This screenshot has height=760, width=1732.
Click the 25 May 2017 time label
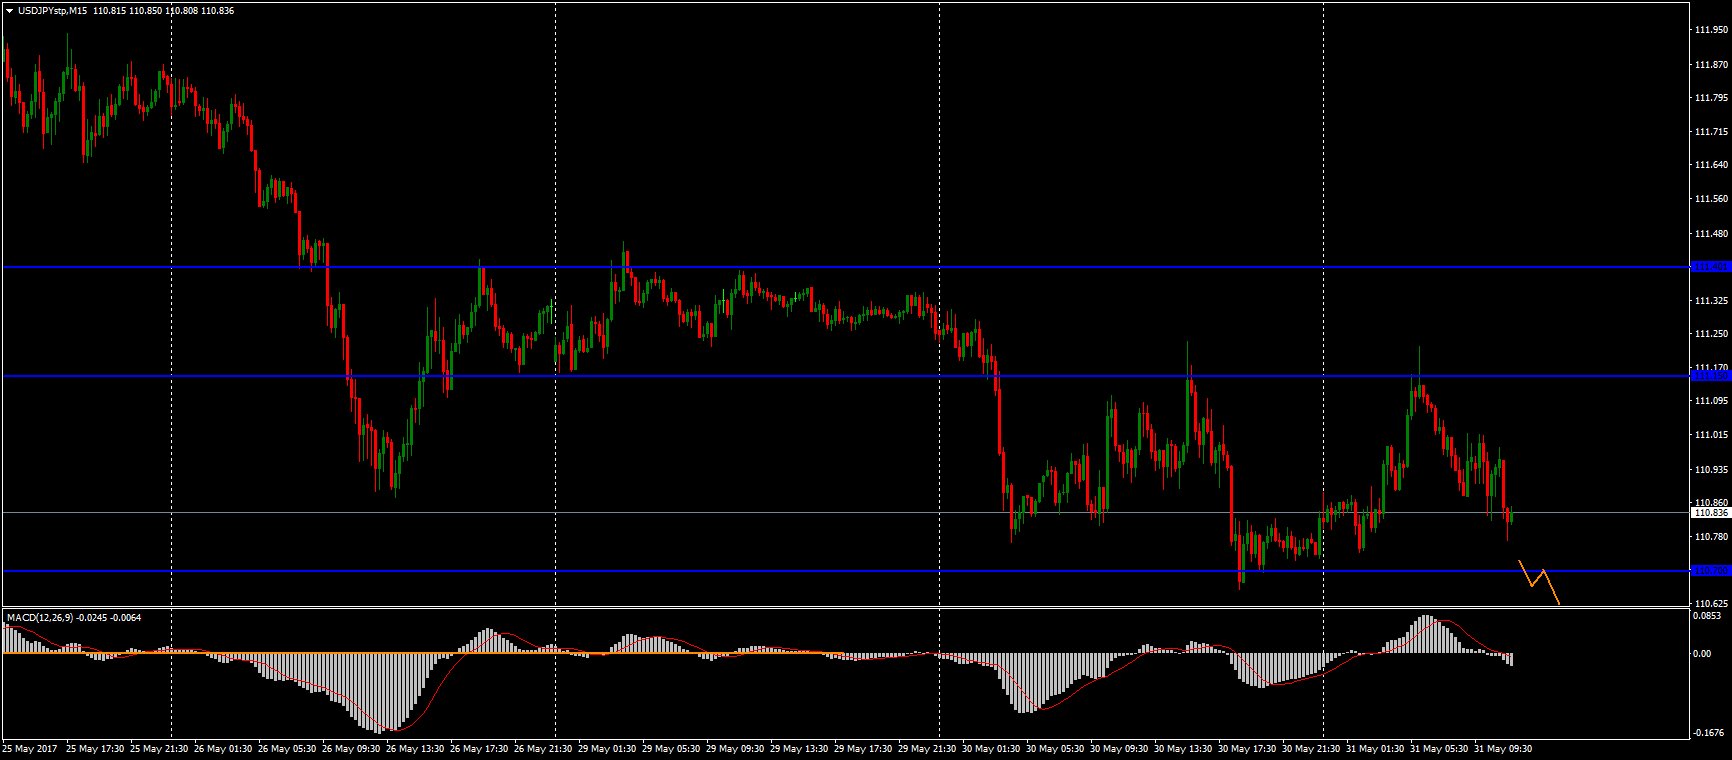coord(29,748)
